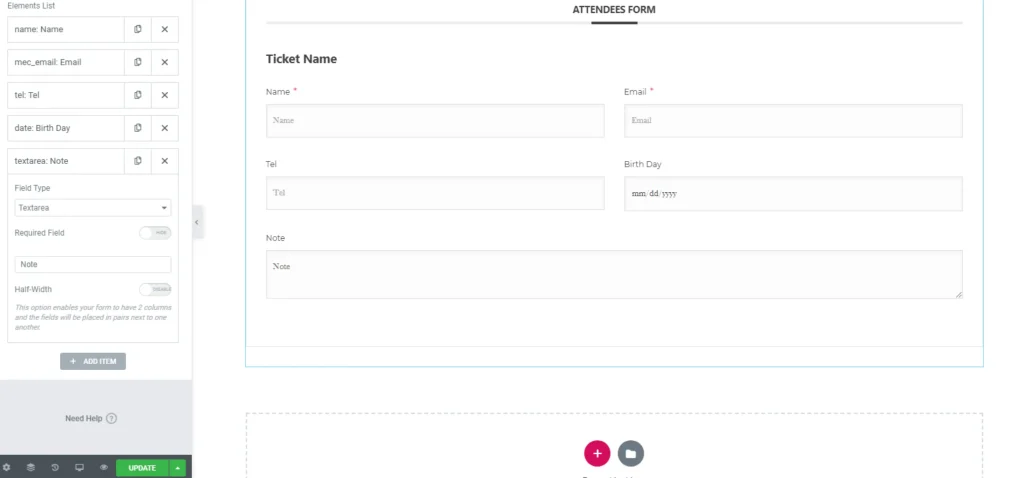Open the 'name: Name' element row
The height and width of the screenshot is (478, 1024).
pyautogui.click(x=66, y=29)
